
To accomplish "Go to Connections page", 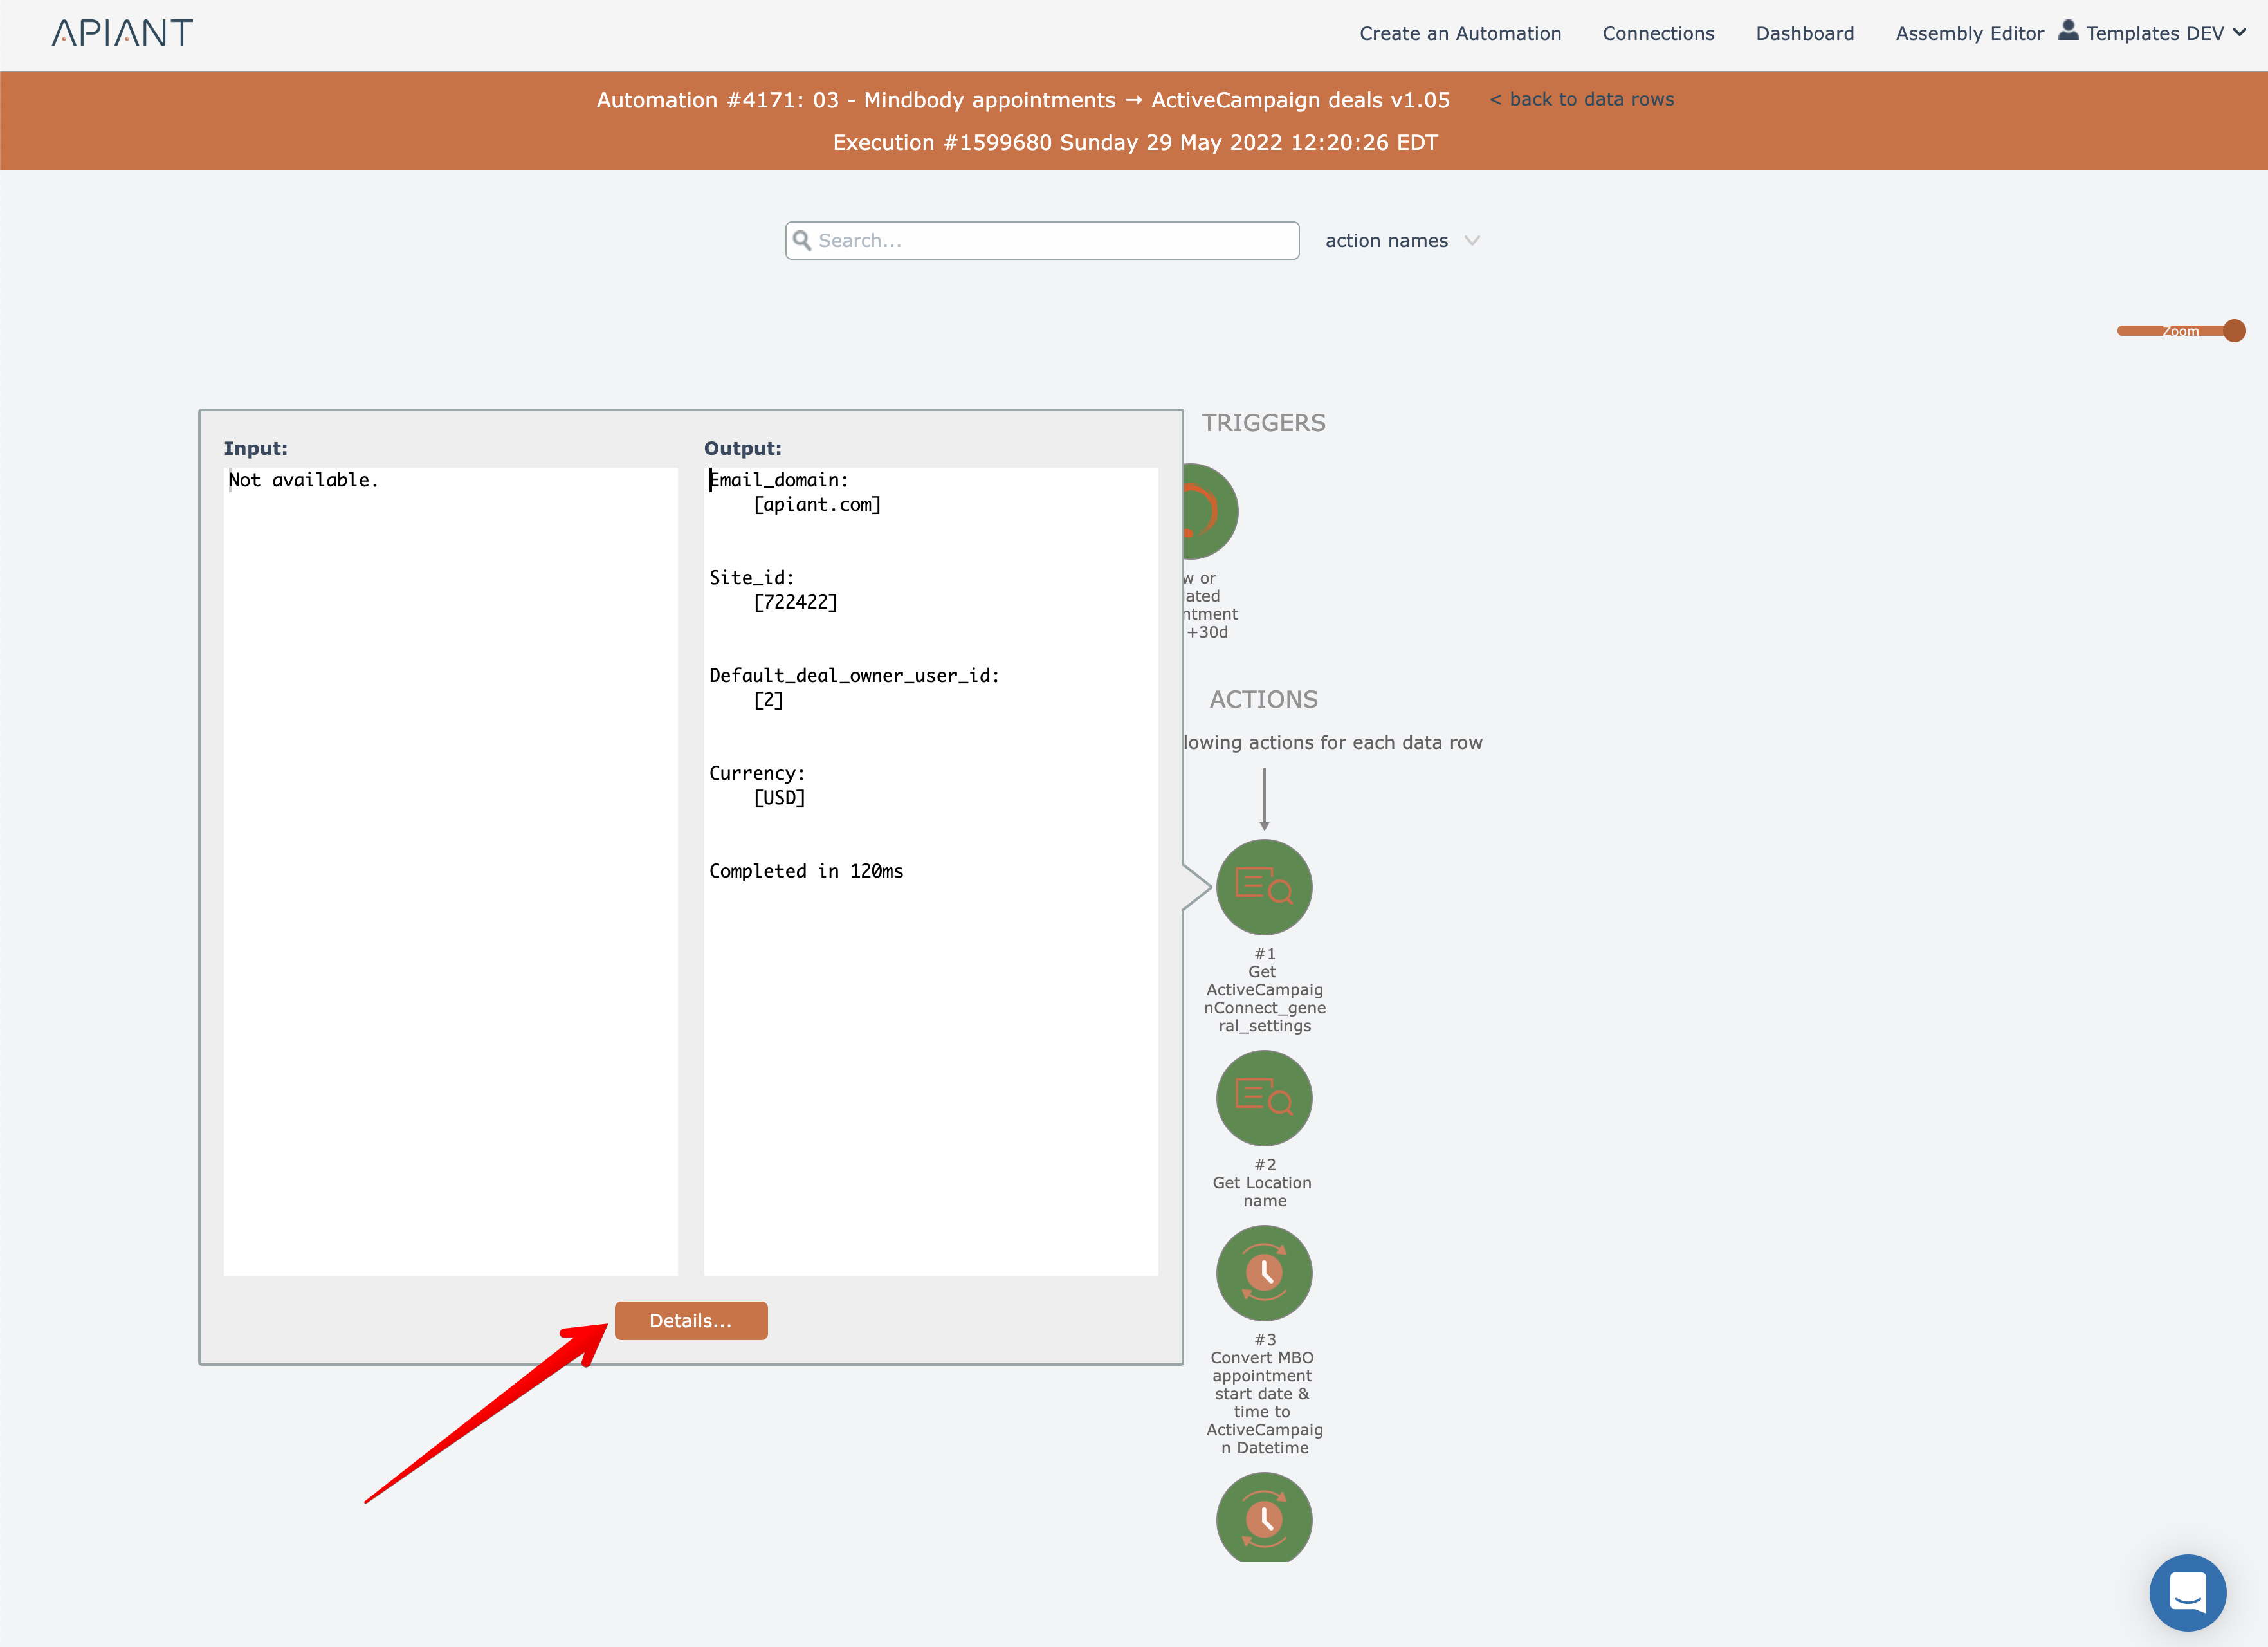I will 1658,33.
